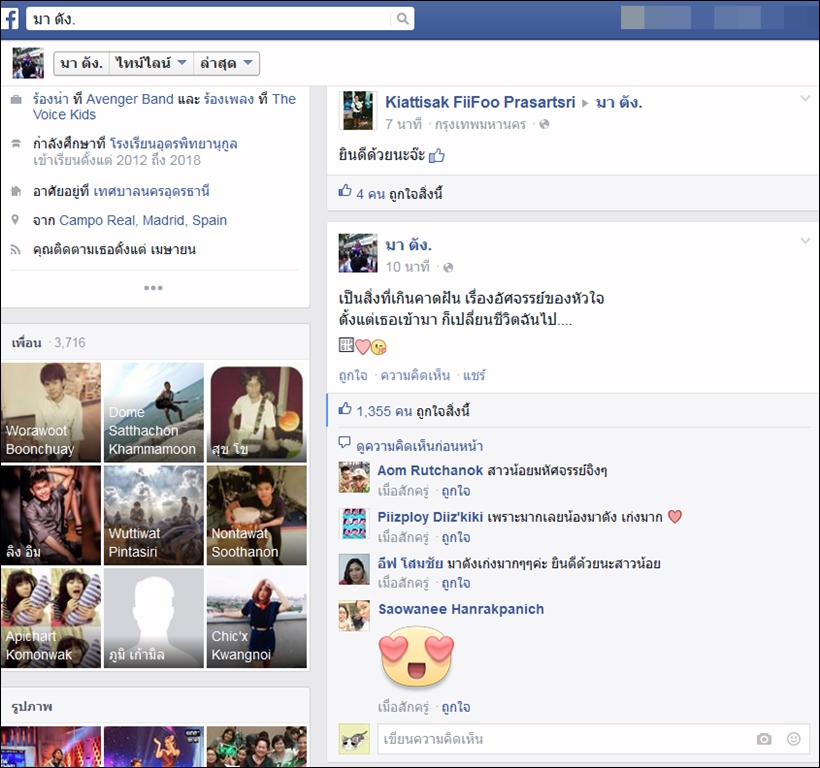Image resolution: width=820 pixels, height=768 pixels.
Task: Click Kiattisak's post avatar
Action: point(358,110)
